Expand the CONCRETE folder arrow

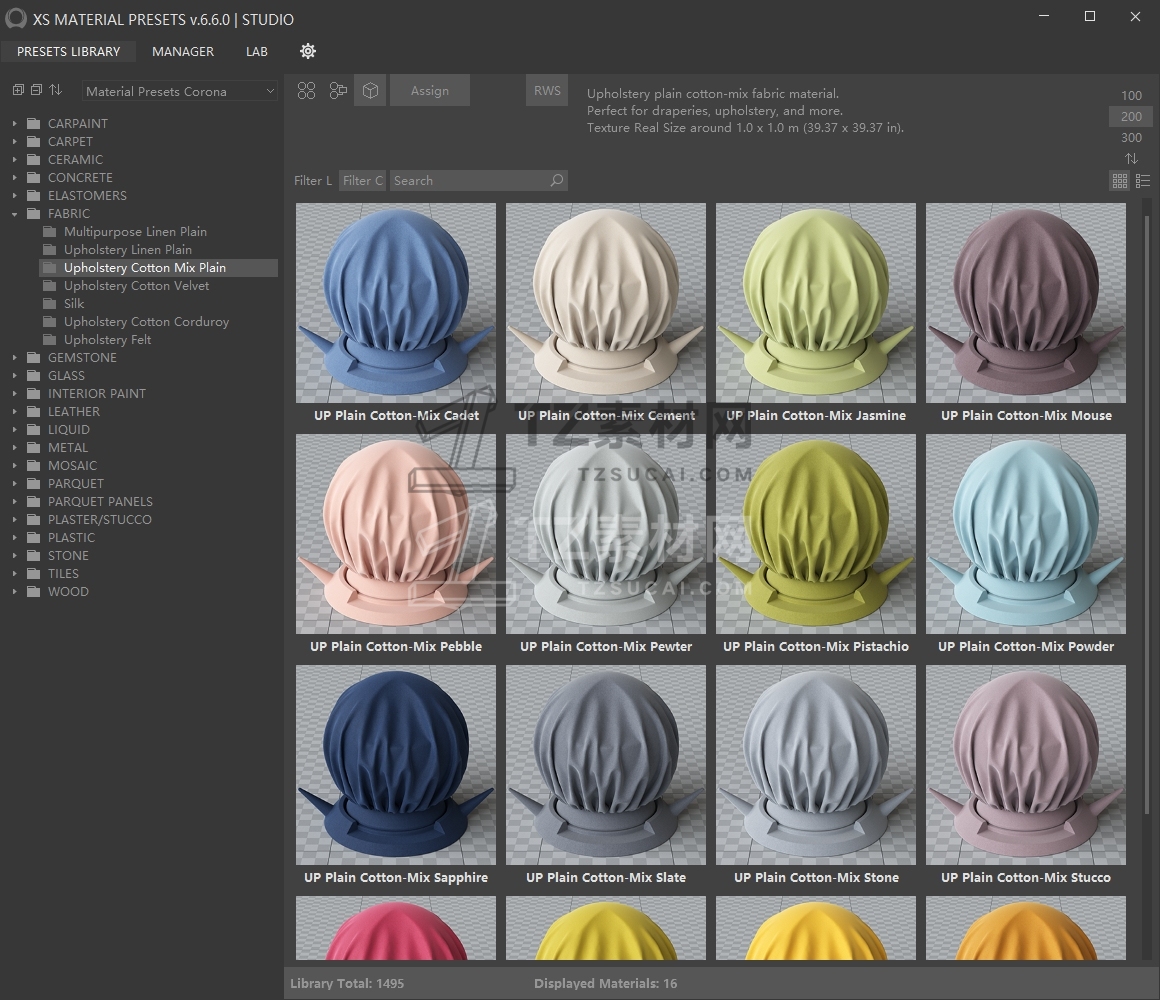point(14,178)
